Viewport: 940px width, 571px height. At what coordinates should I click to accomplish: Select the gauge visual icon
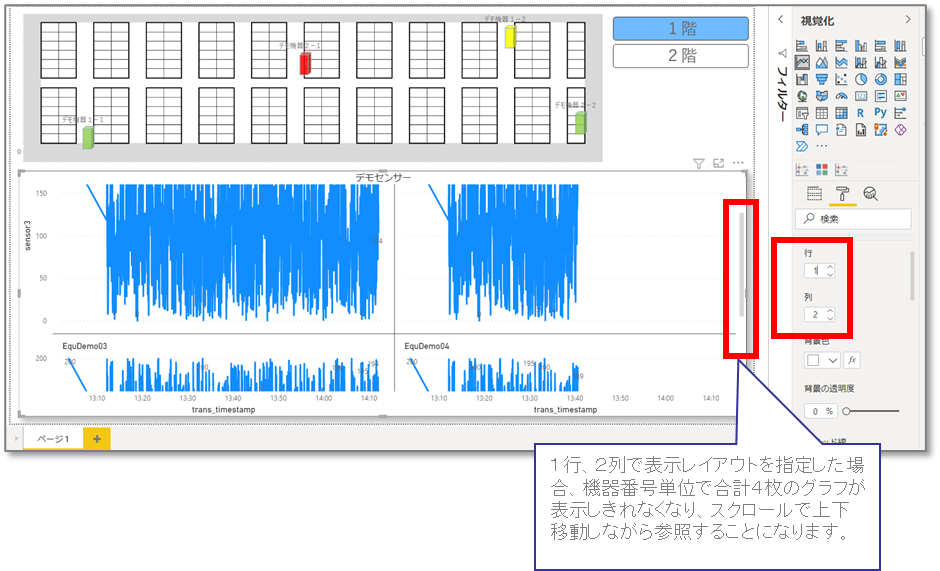(x=841, y=96)
